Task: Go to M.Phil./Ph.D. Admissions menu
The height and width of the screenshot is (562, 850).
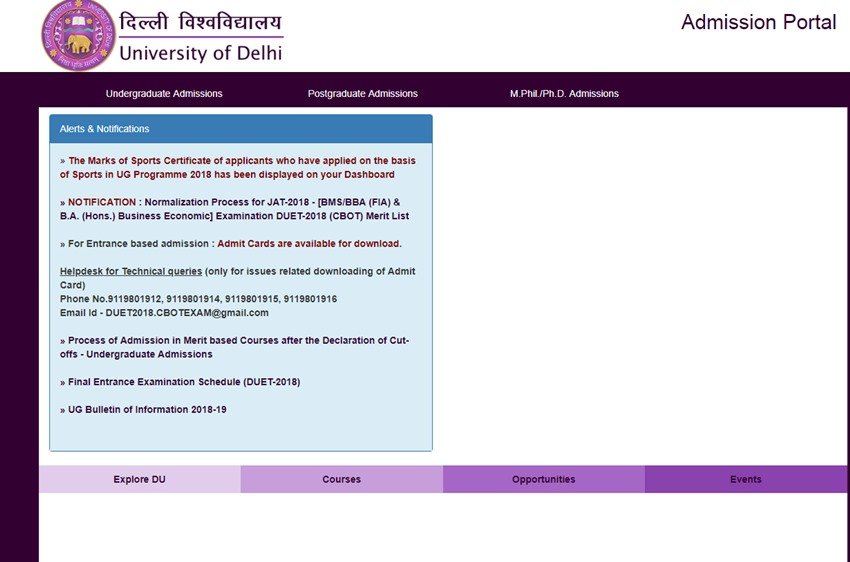Action: [x=564, y=94]
